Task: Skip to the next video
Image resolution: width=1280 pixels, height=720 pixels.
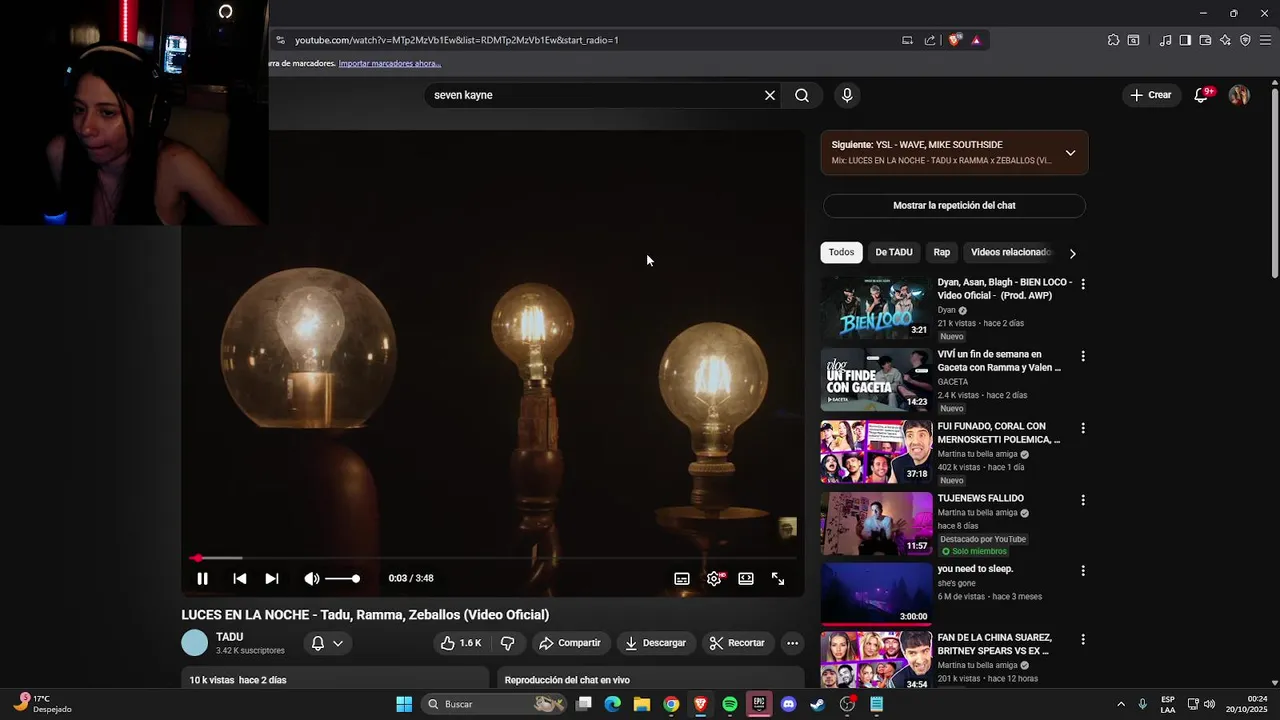Action: click(272, 578)
